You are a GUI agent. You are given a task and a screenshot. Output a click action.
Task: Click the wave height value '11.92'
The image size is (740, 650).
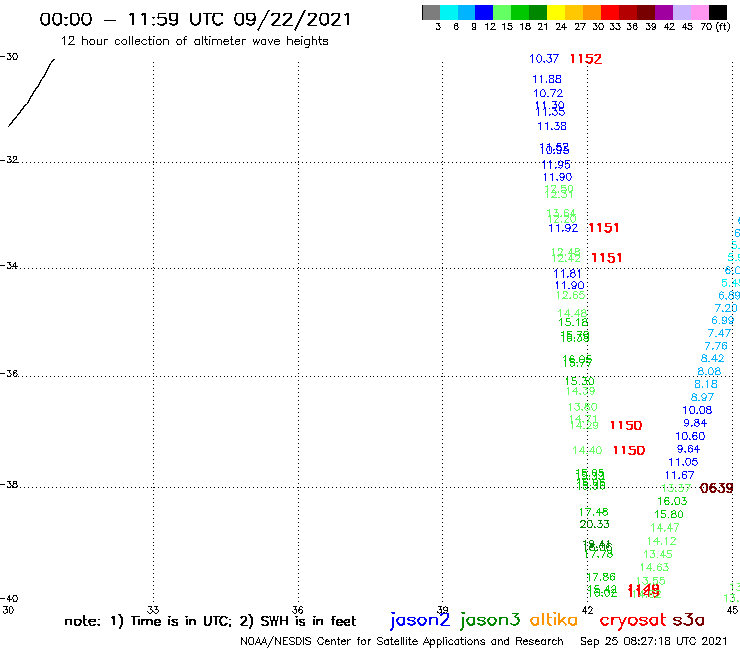[563, 228]
